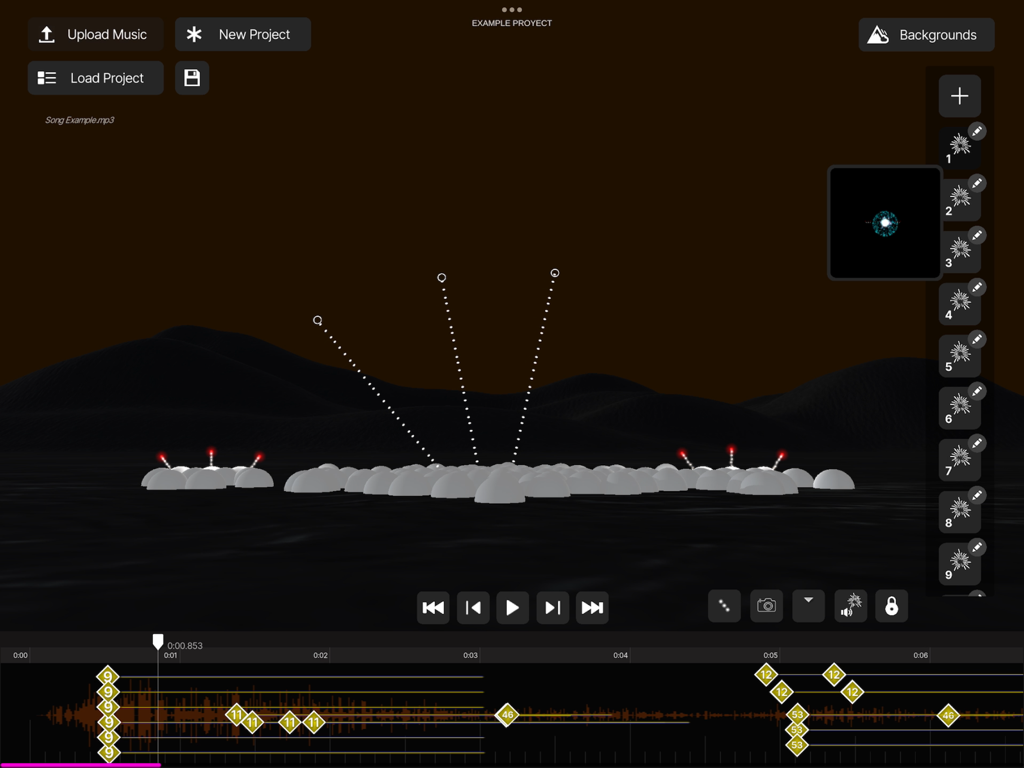1024x768 pixels.
Task: Select the yellow 46 marker near 0:03 on timeline
Action: click(x=508, y=715)
